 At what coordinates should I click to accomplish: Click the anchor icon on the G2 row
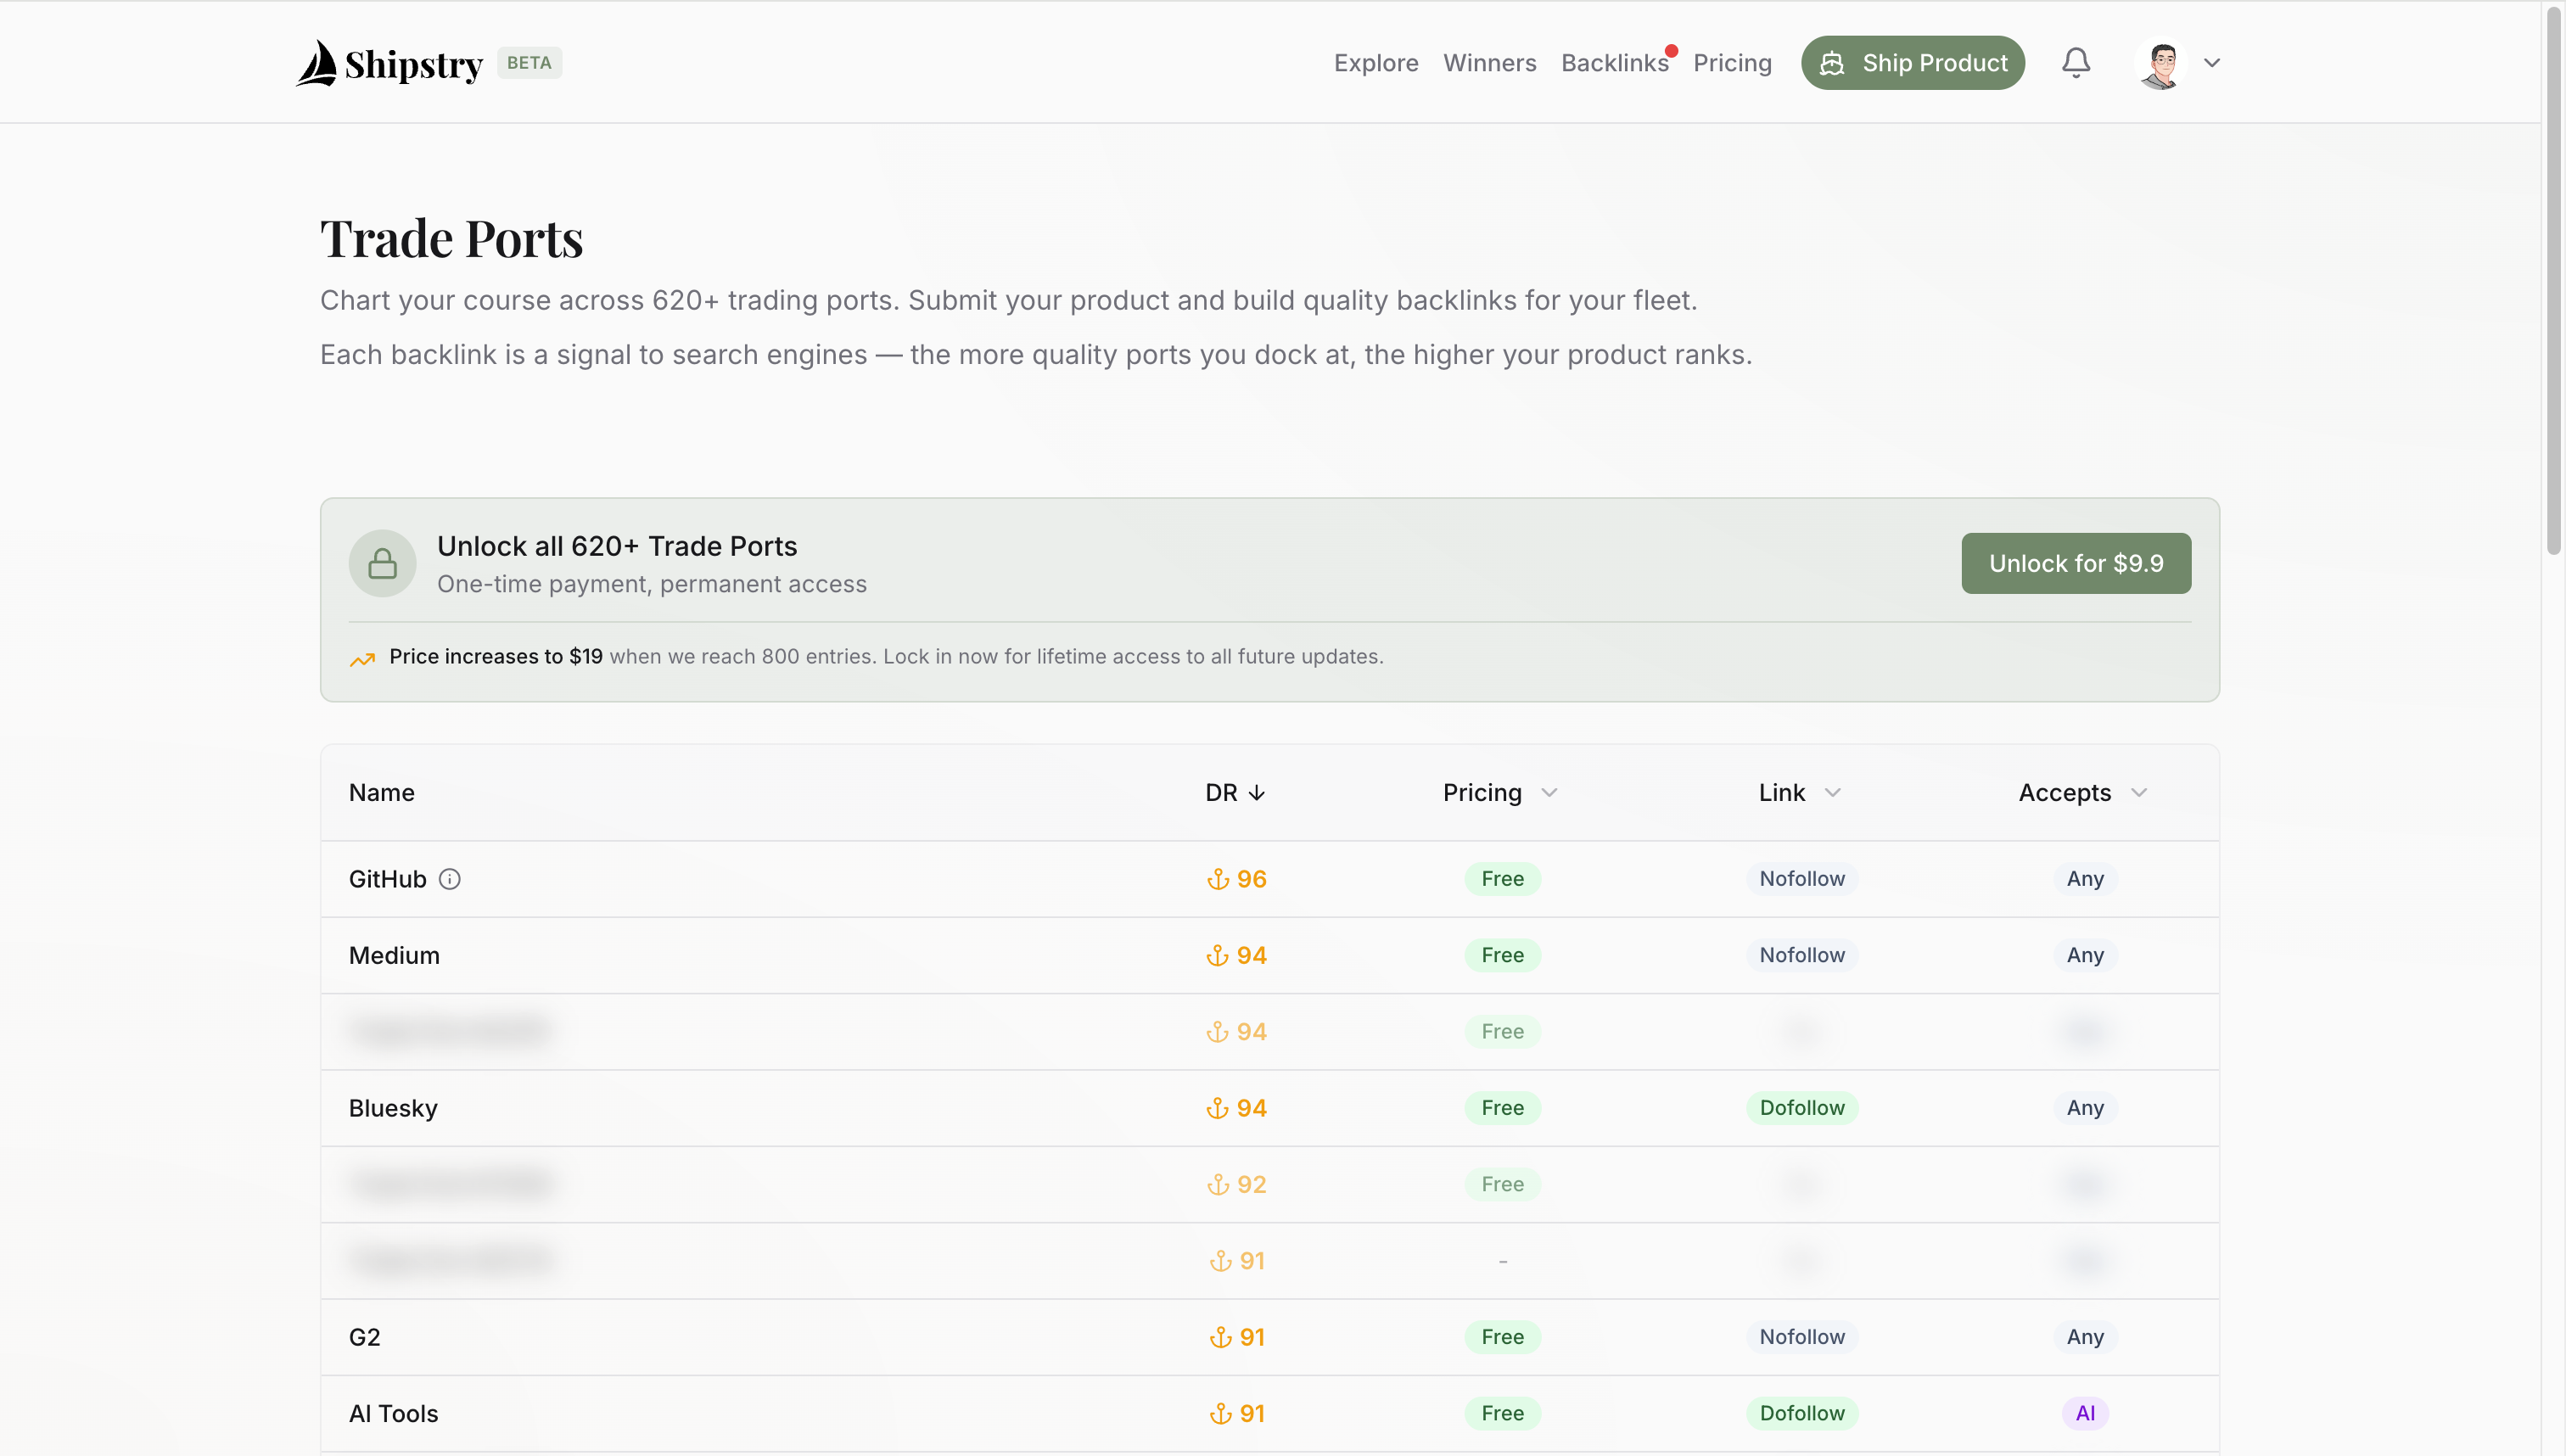pos(1221,1336)
